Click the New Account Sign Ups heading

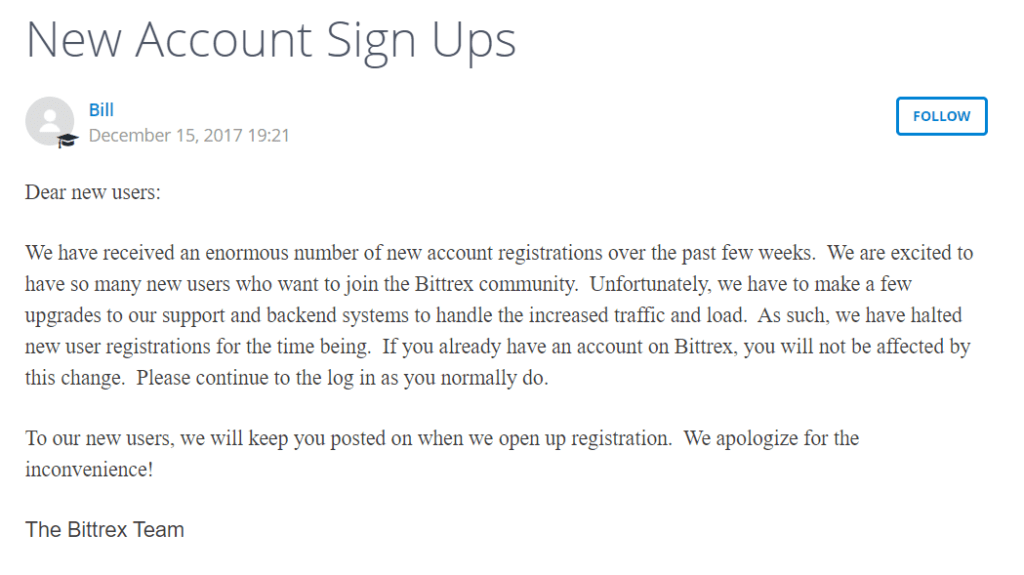[x=270, y=40]
